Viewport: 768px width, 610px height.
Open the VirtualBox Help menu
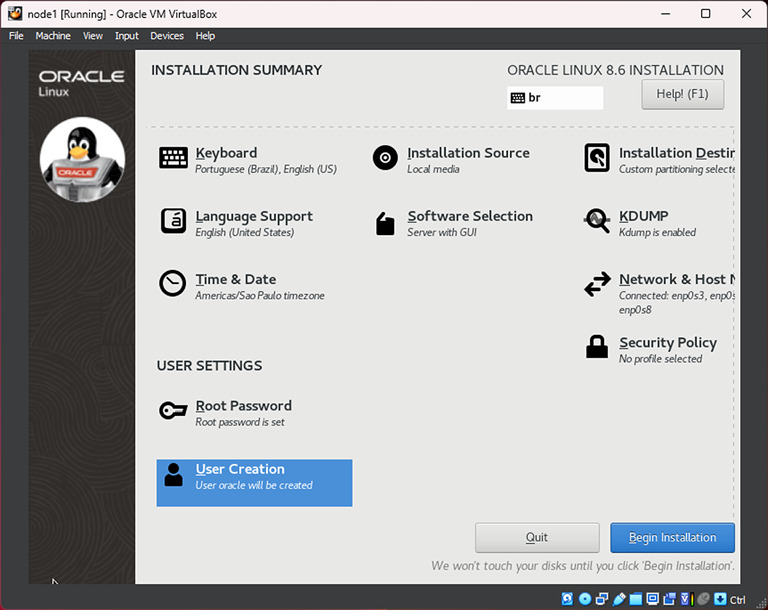pyautogui.click(x=205, y=36)
